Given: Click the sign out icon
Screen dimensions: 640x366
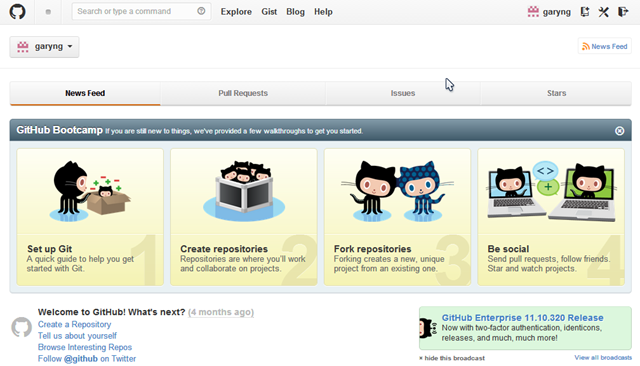Looking at the screenshot, I should 623,11.
